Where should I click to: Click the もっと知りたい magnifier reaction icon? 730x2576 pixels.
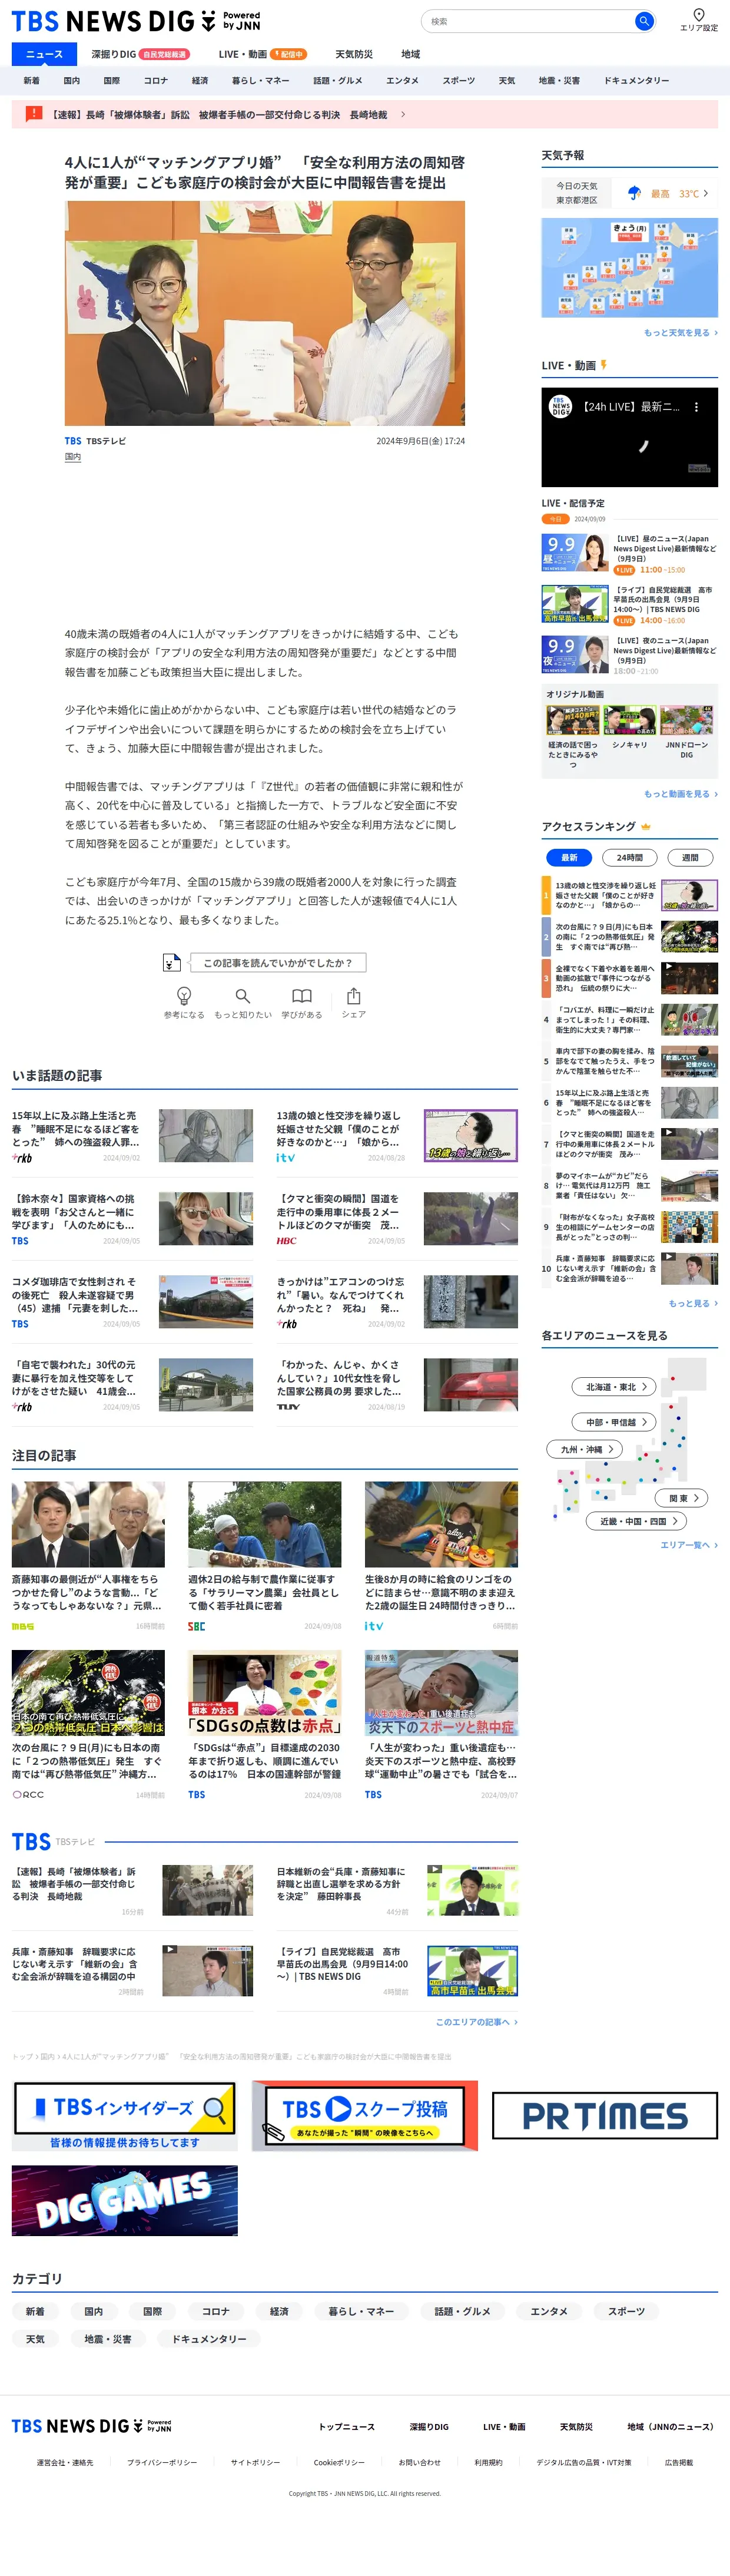(x=242, y=995)
